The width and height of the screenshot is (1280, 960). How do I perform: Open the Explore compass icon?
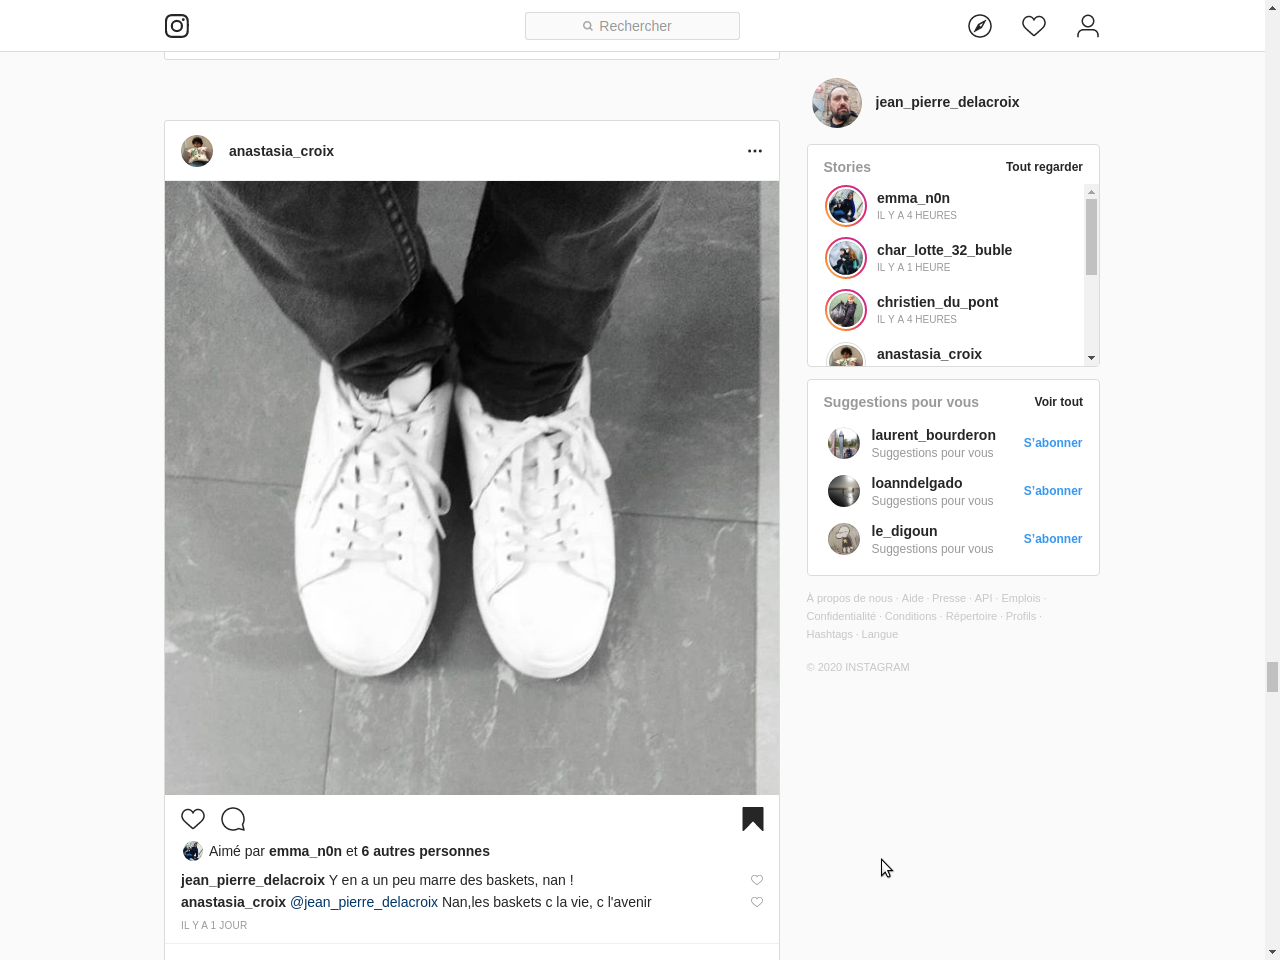click(980, 26)
